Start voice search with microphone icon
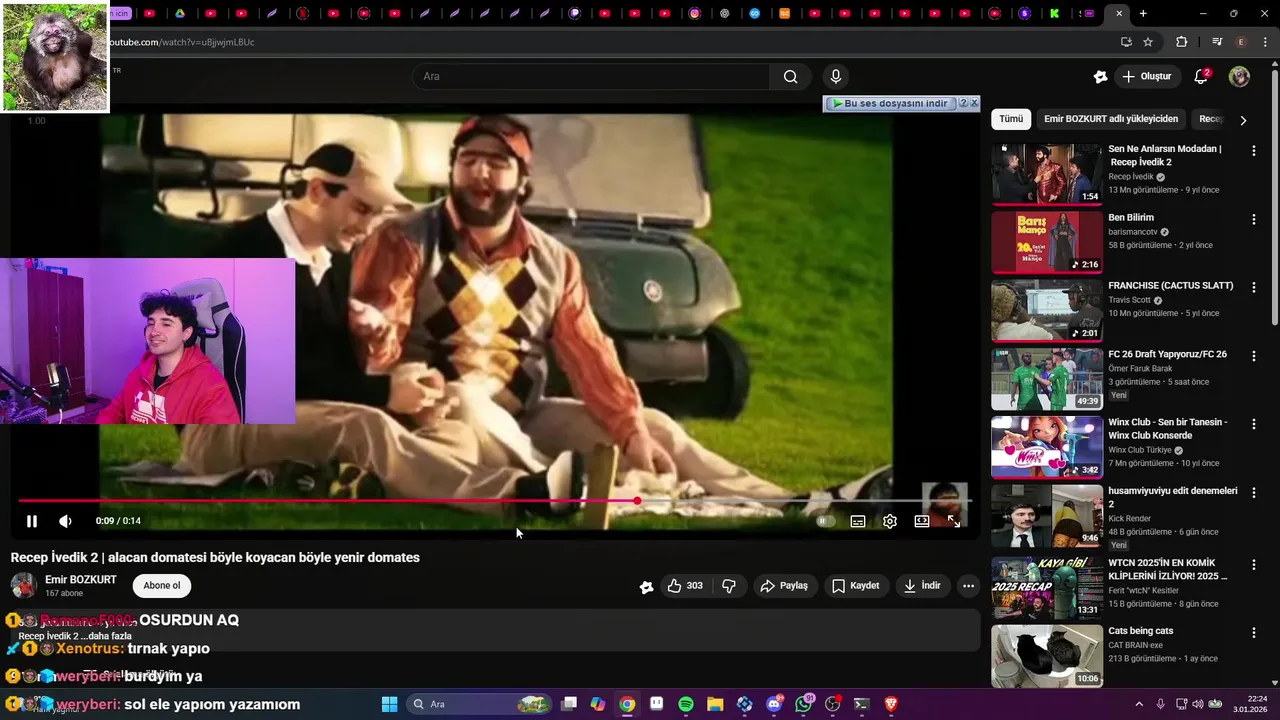The width and height of the screenshot is (1280, 720). (x=836, y=76)
